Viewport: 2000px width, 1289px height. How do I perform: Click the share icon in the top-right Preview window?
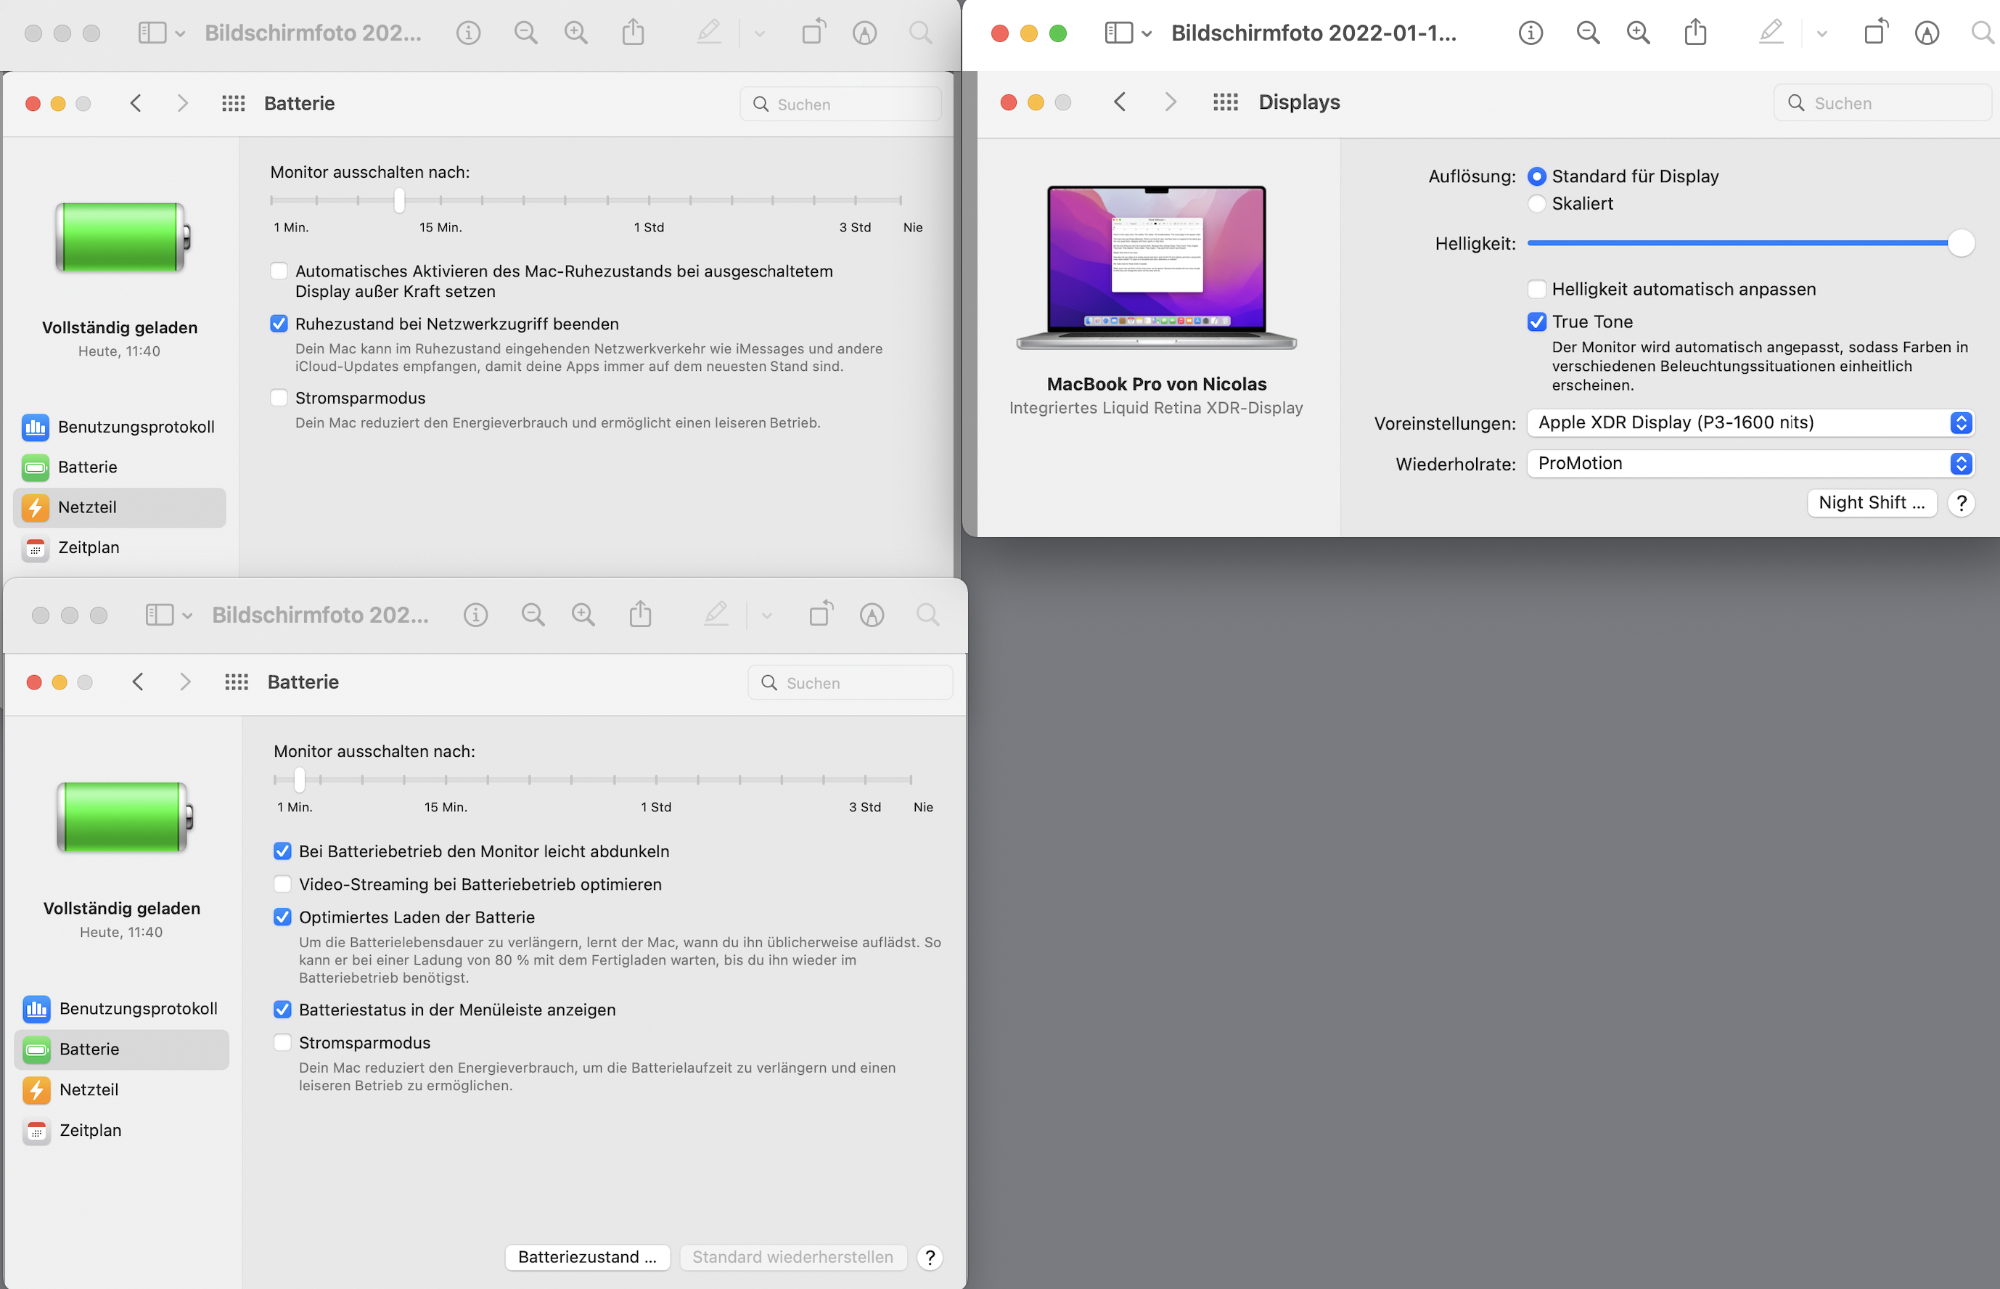point(1695,33)
